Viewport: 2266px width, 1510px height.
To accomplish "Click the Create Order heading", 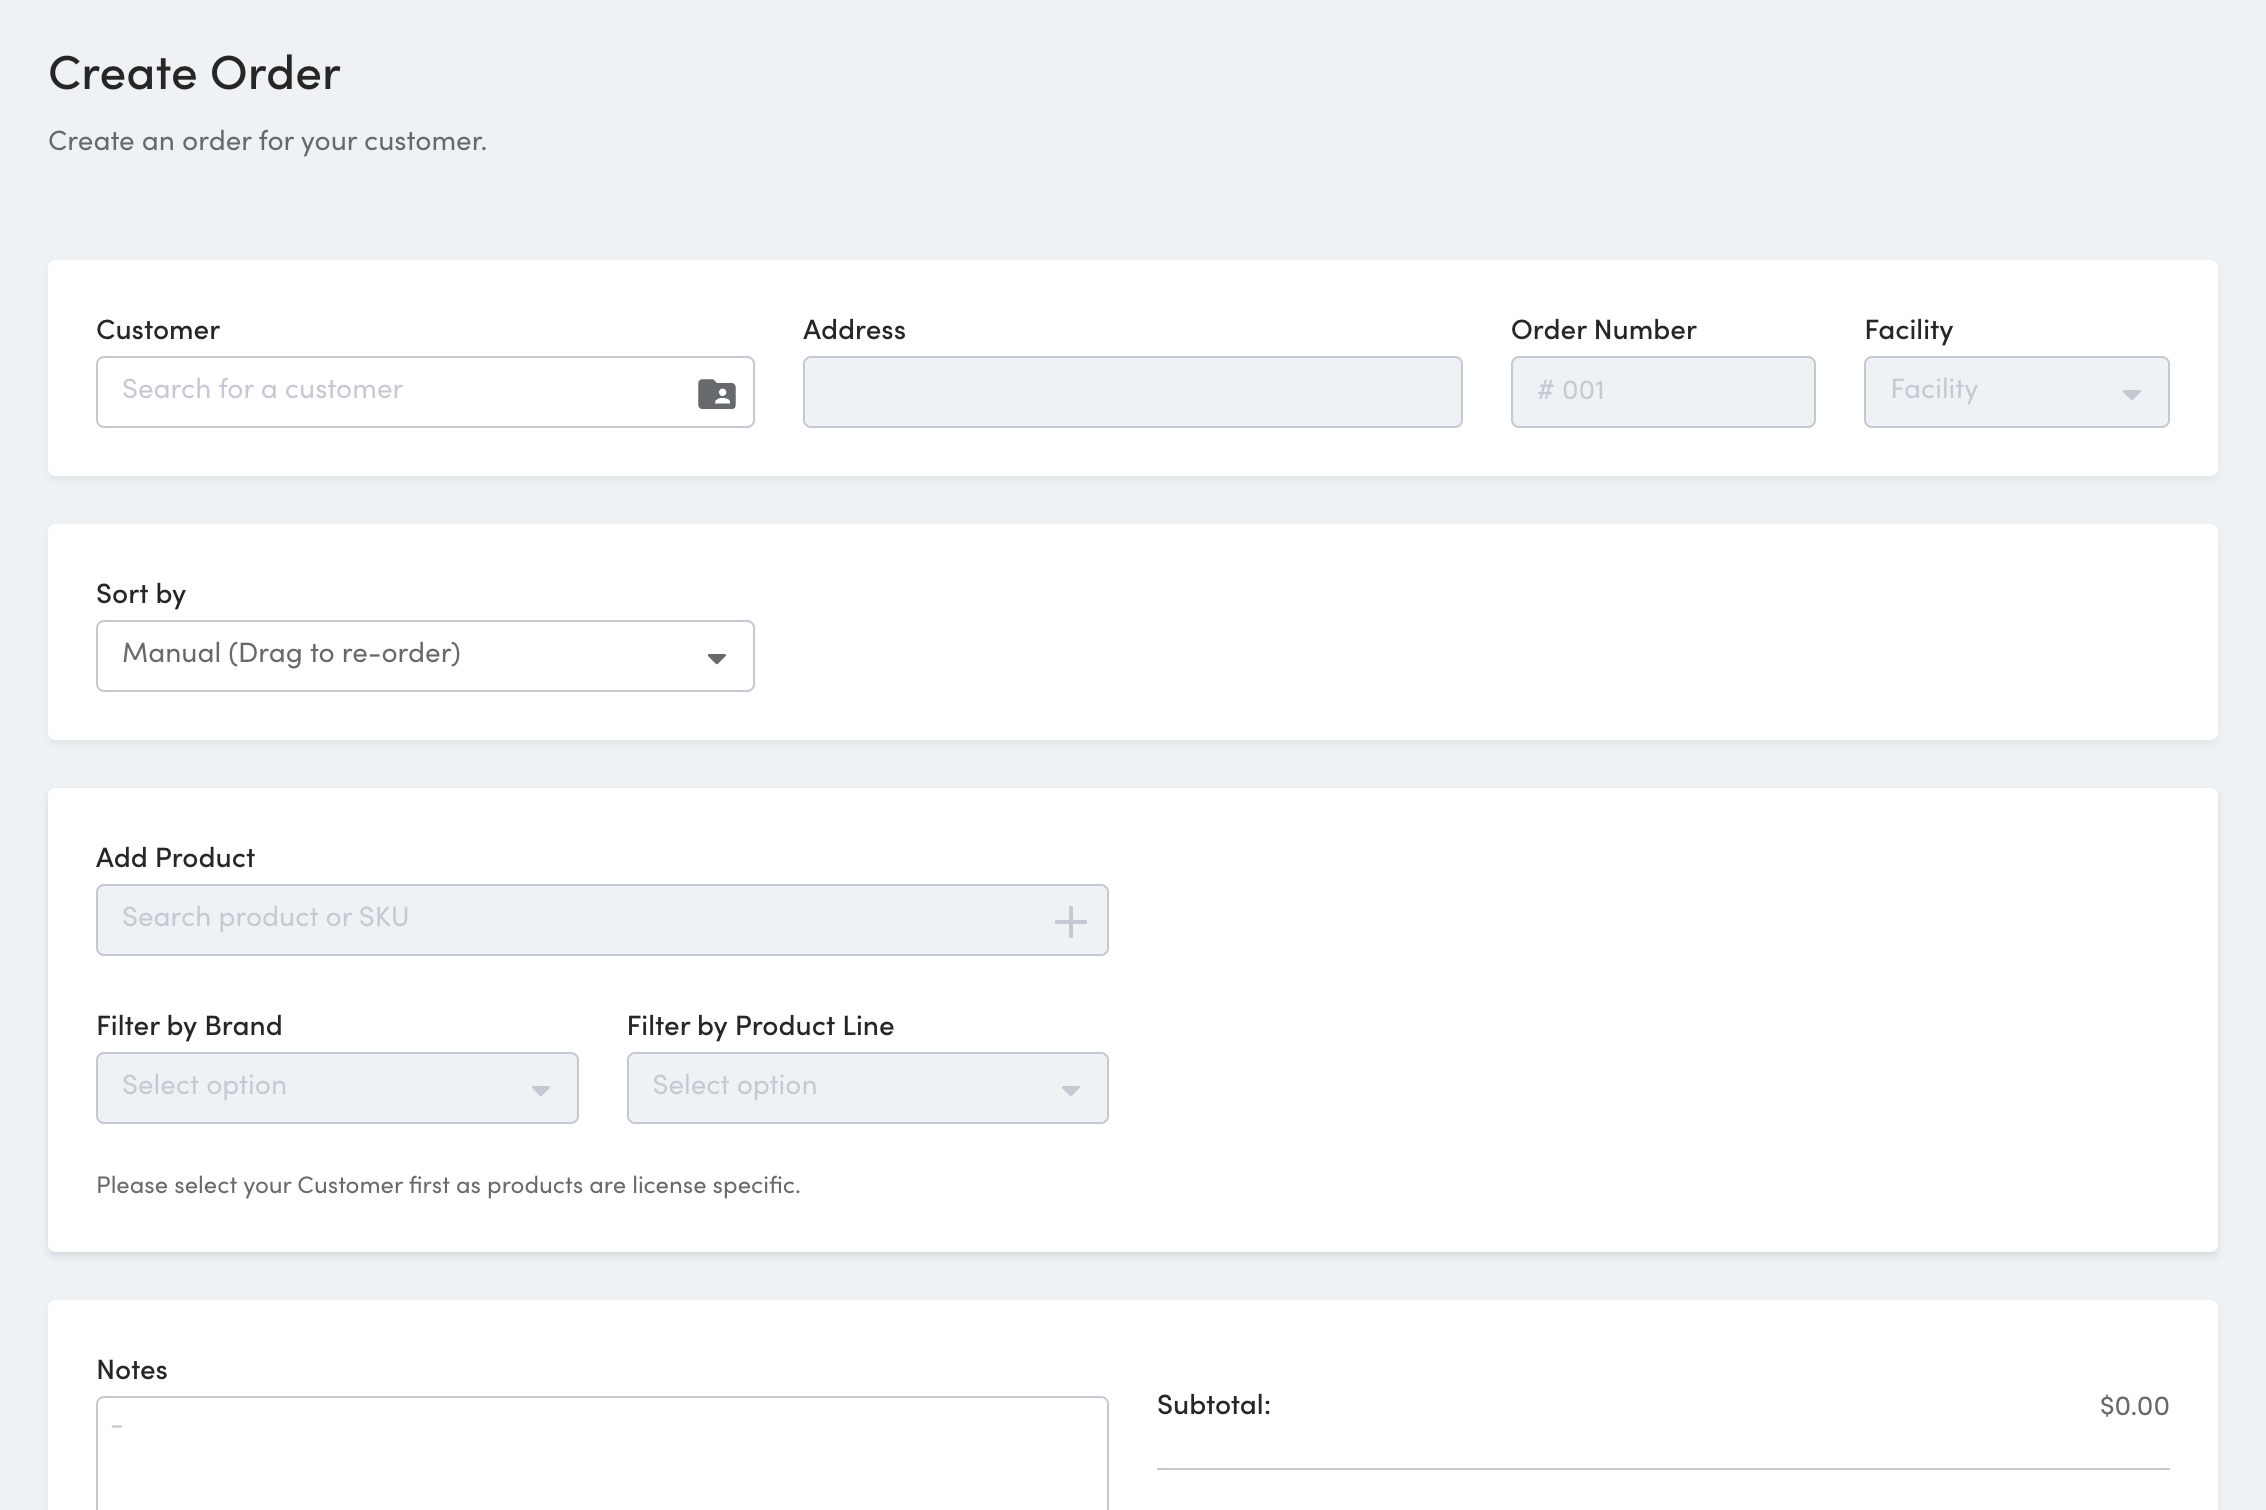I will [195, 74].
